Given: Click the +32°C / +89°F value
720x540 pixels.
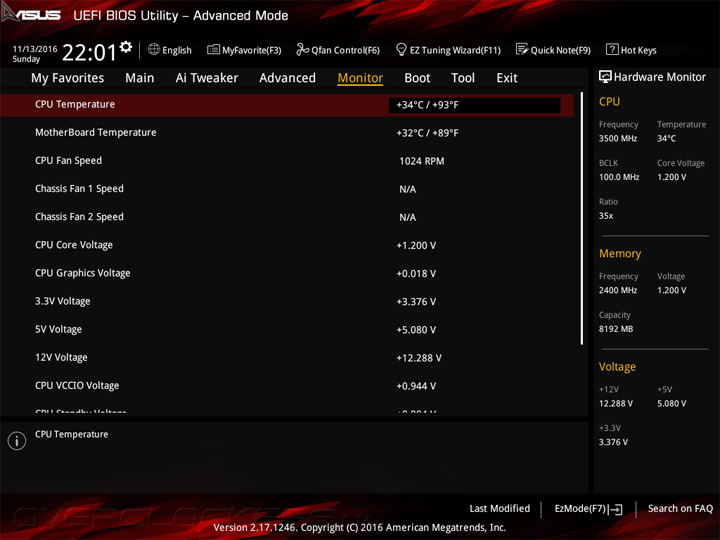Looking at the screenshot, I should [427, 133].
